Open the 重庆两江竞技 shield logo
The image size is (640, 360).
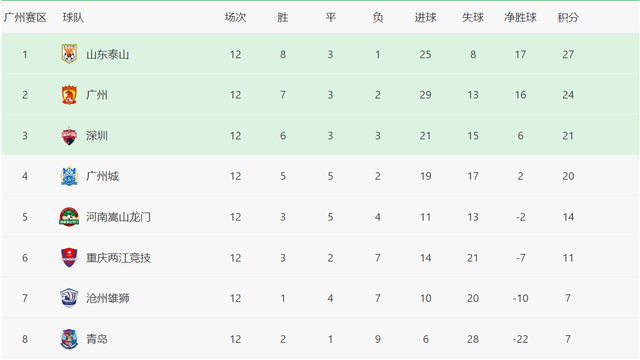(69, 258)
